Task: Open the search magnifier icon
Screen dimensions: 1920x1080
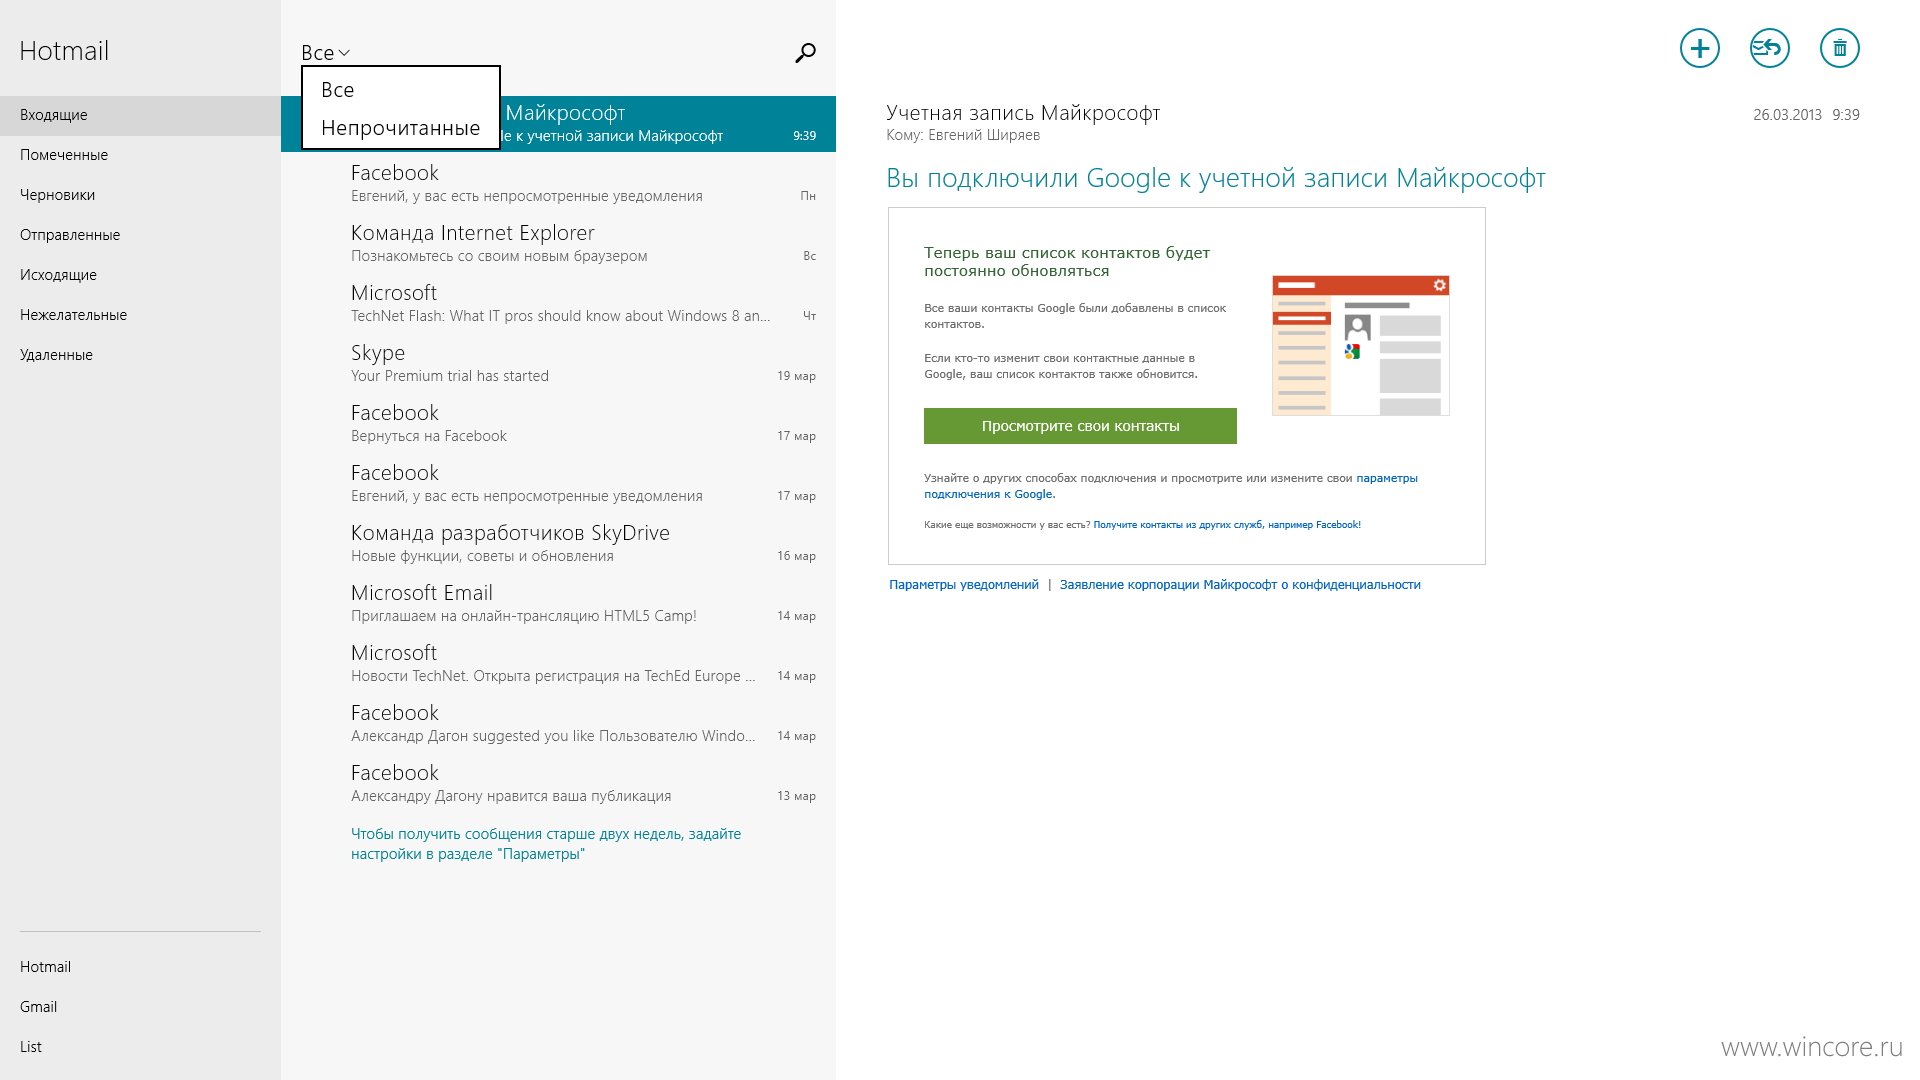Action: (x=805, y=53)
